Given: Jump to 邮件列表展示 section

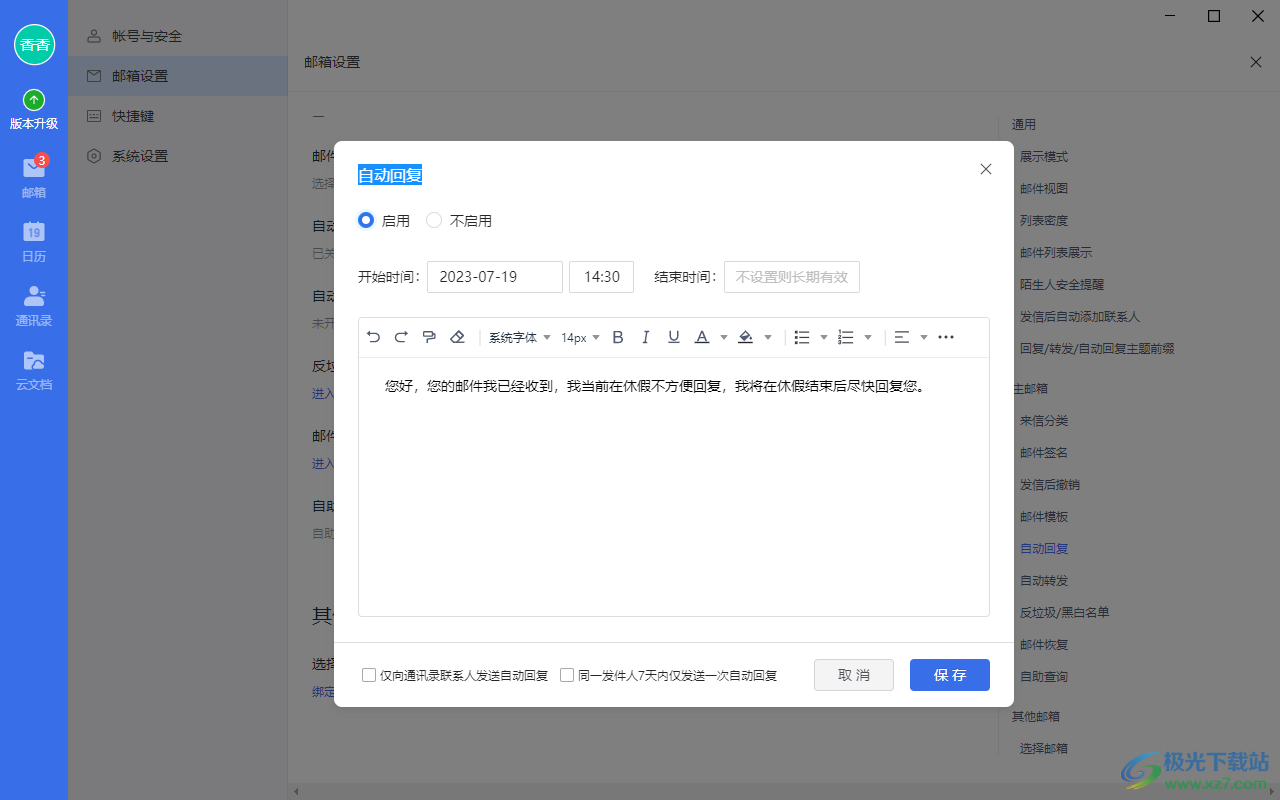Looking at the screenshot, I should [x=1056, y=253].
